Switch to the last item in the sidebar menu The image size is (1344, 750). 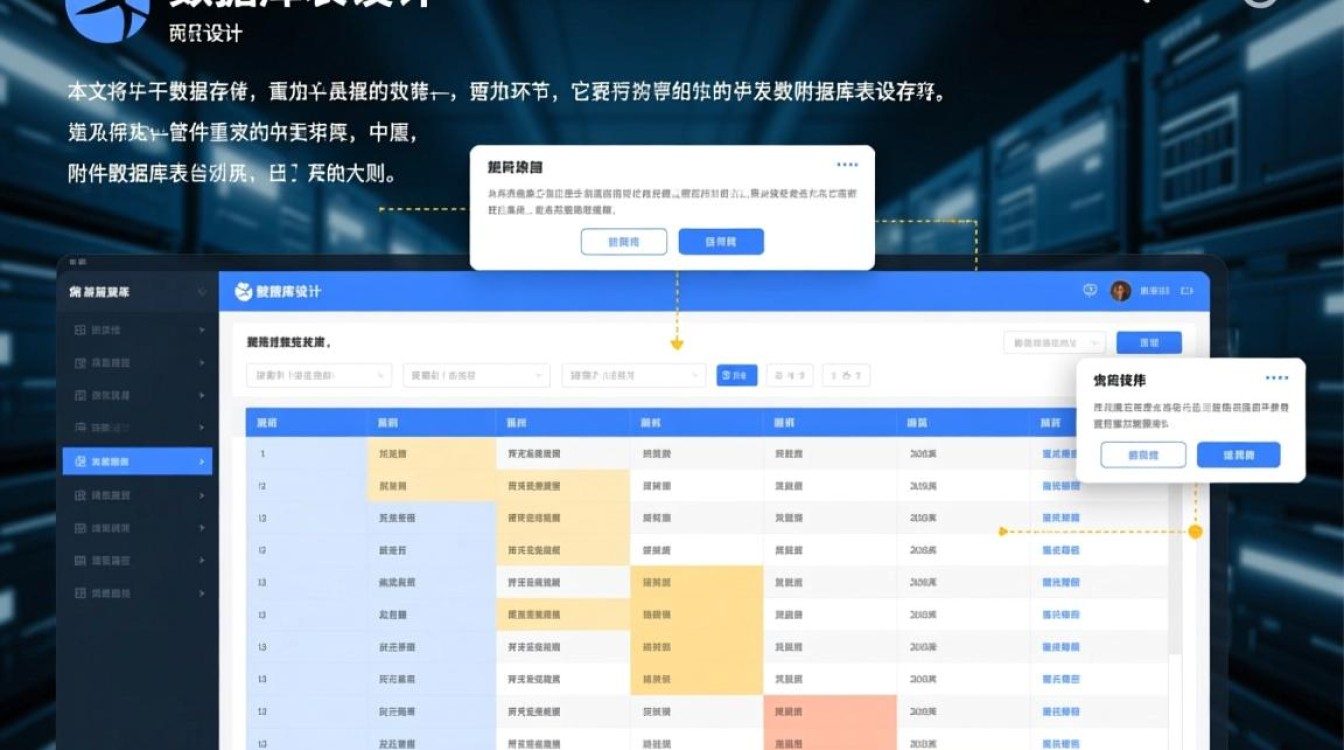pyautogui.click(x=136, y=593)
